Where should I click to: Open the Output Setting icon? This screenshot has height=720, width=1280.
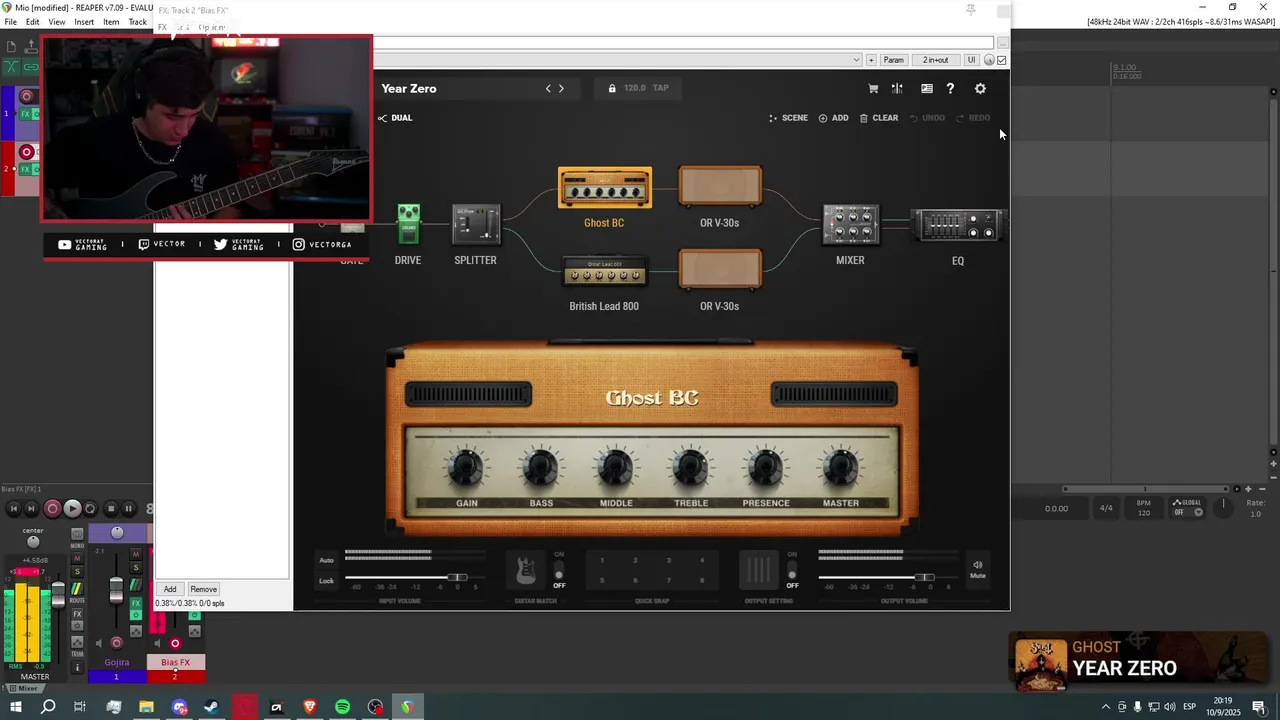(x=759, y=570)
